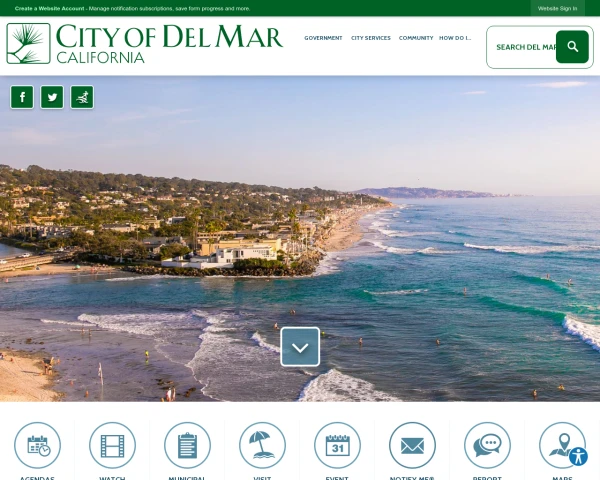
Task: Open the Municipal clipboard icon
Action: tap(188, 445)
